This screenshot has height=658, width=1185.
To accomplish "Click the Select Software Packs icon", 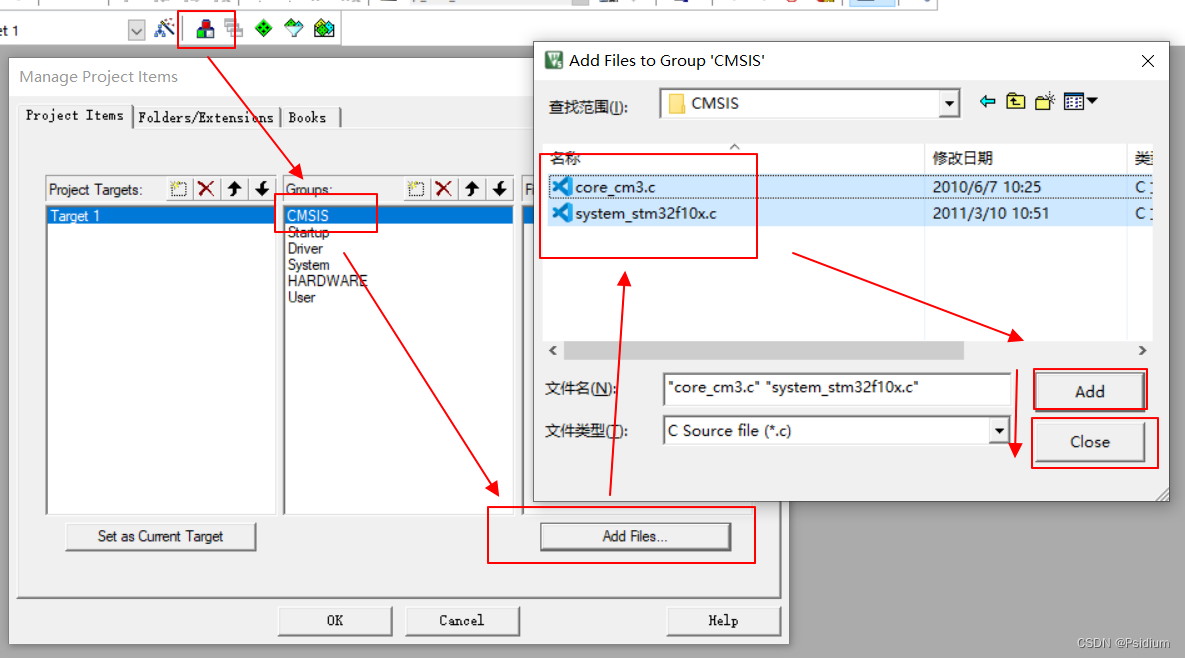I will point(324,29).
